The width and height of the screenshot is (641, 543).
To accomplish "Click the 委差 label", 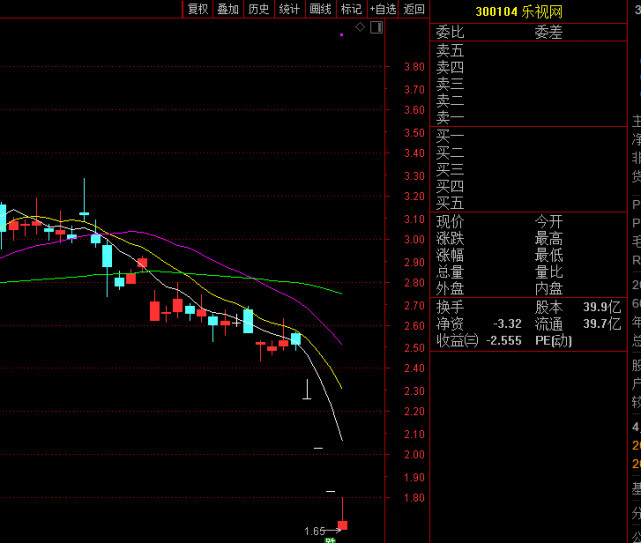I will (549, 32).
